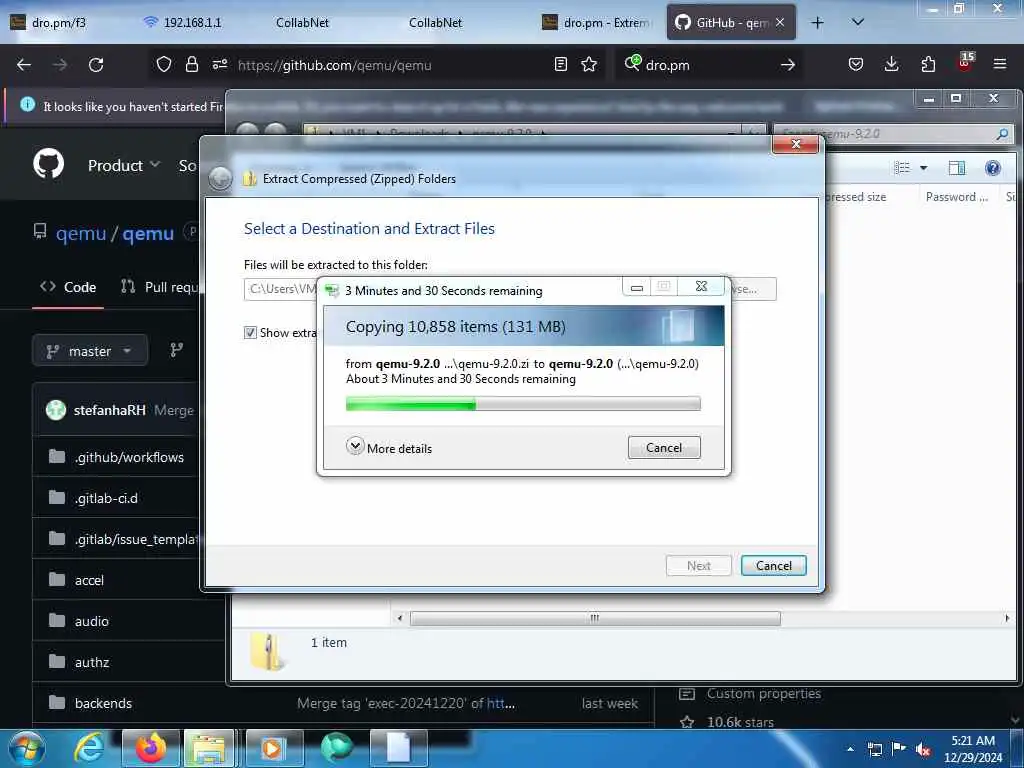Open the qemu repository name link
1024x768 pixels.
[x=148, y=233]
